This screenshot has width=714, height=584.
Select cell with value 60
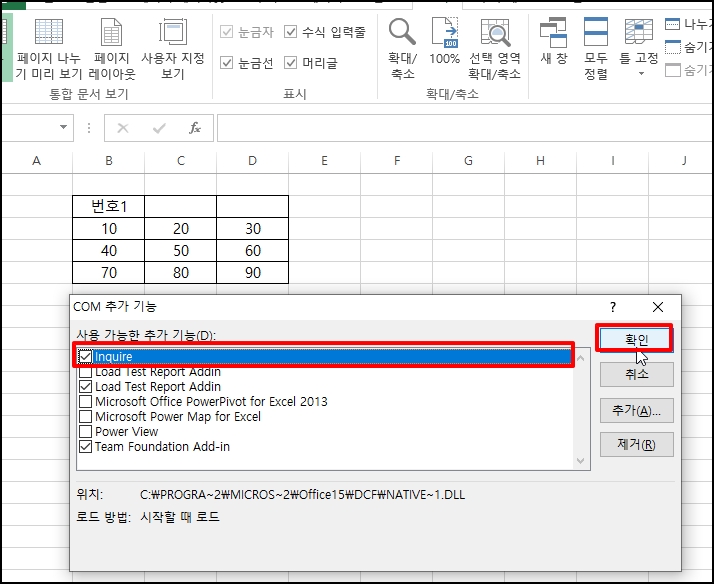pos(253,250)
